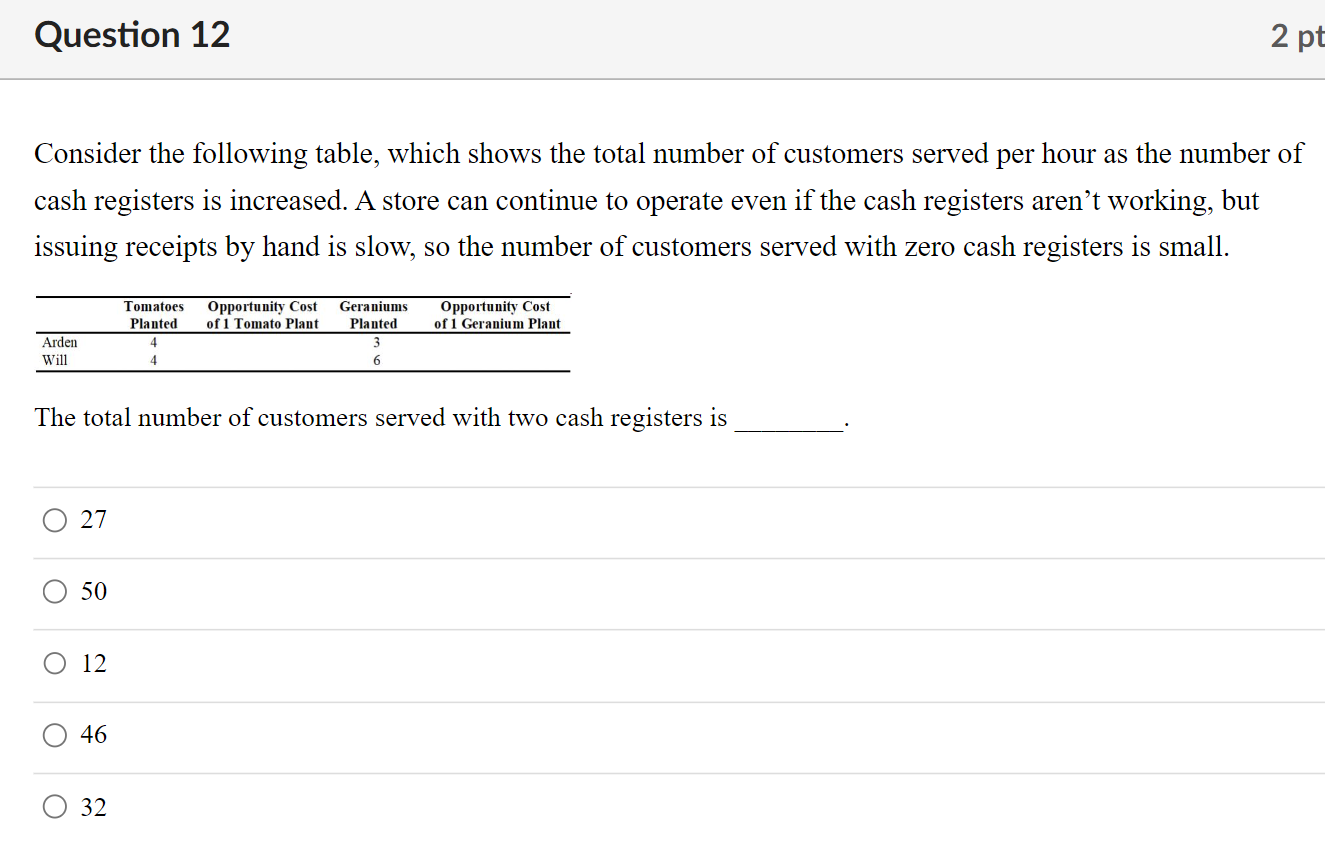Viewport: 1325px width, 862px height.
Task: Select the radio button for answer 12
Action: coord(54,663)
